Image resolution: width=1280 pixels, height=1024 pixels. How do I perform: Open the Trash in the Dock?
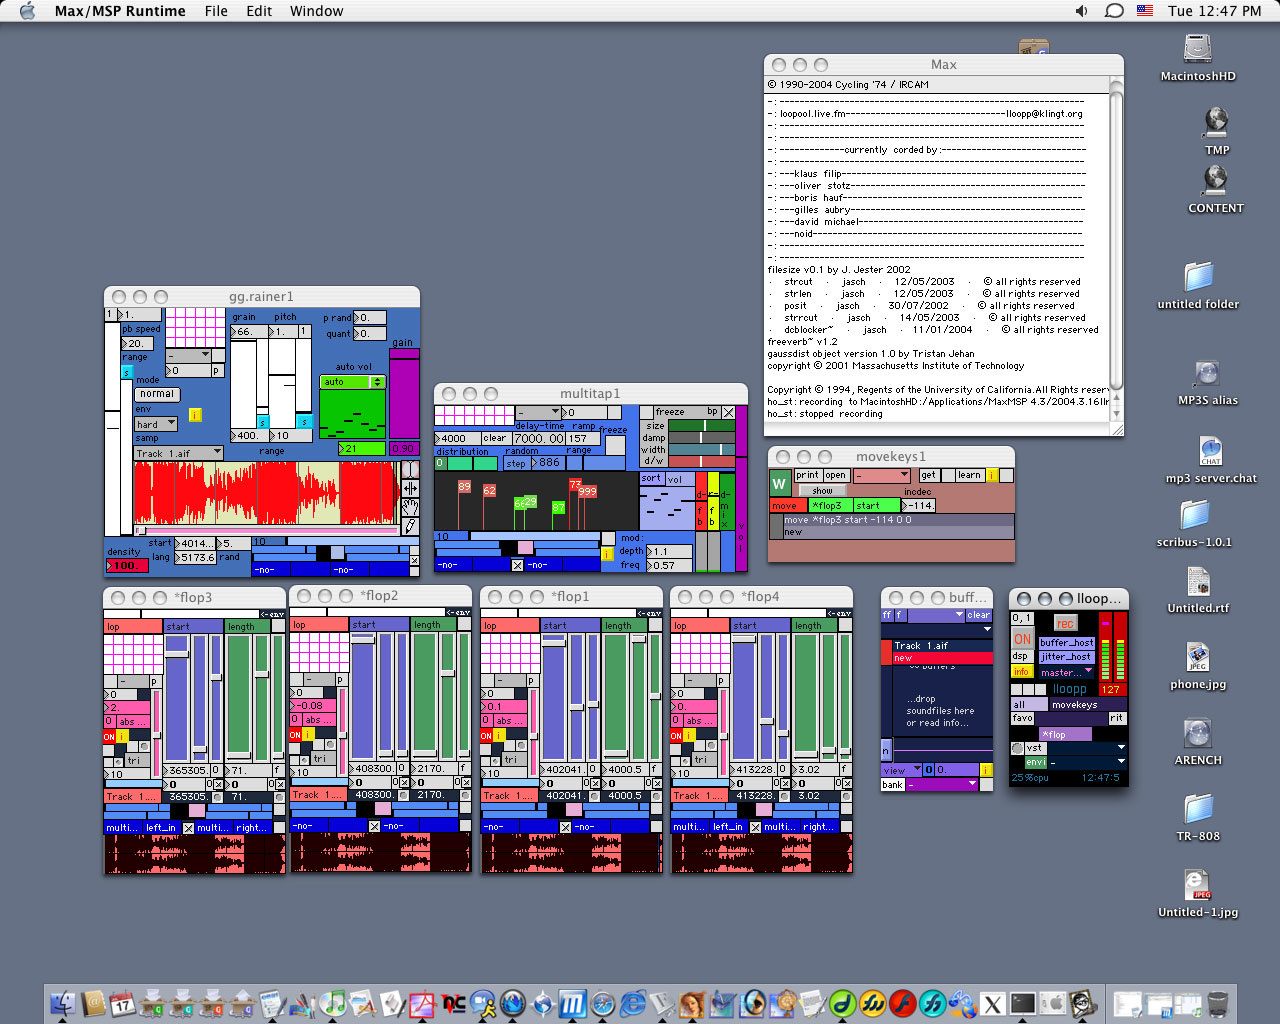coord(1218,1002)
